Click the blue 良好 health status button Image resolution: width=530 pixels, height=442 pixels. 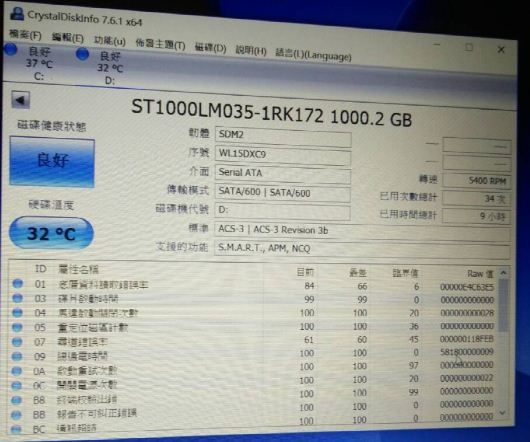point(52,161)
